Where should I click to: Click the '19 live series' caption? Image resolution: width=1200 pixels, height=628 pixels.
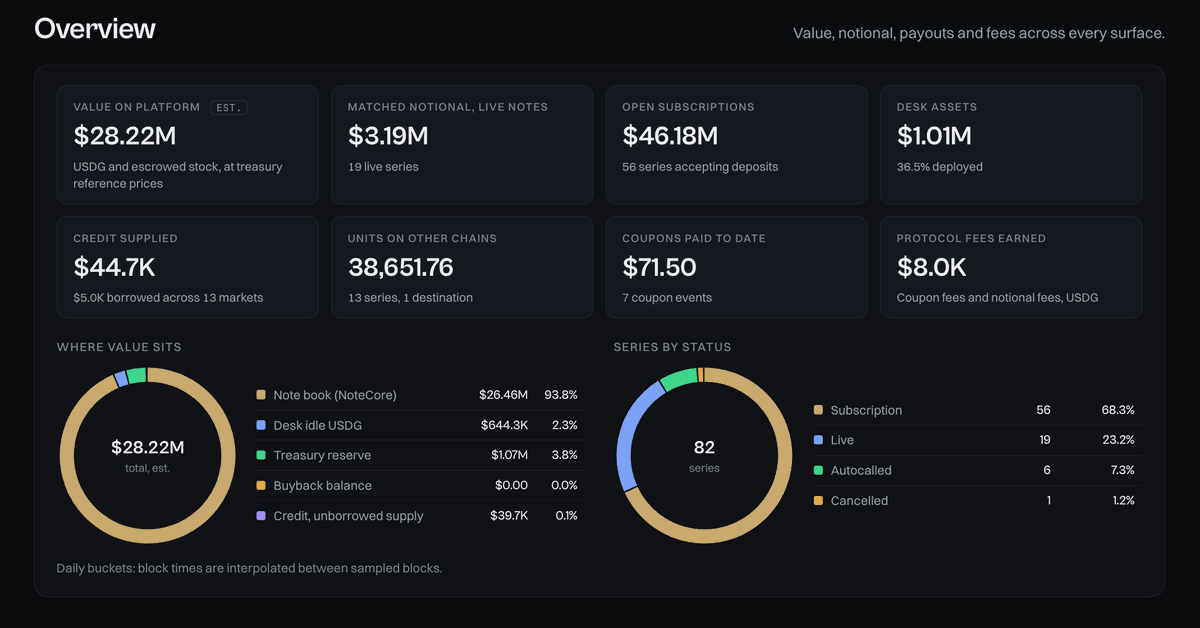(x=383, y=167)
